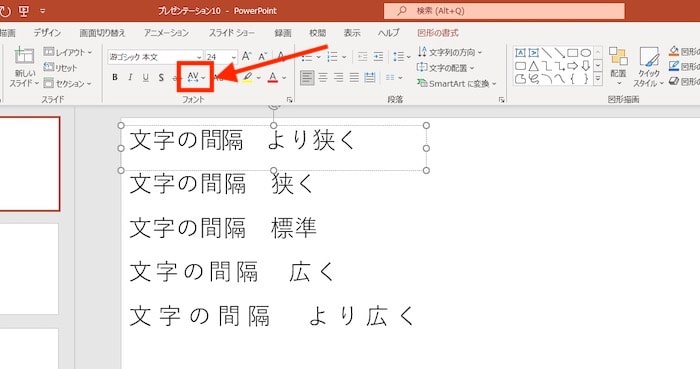Align paragraph text to the right
The image size is (700, 369).
pos(338,78)
